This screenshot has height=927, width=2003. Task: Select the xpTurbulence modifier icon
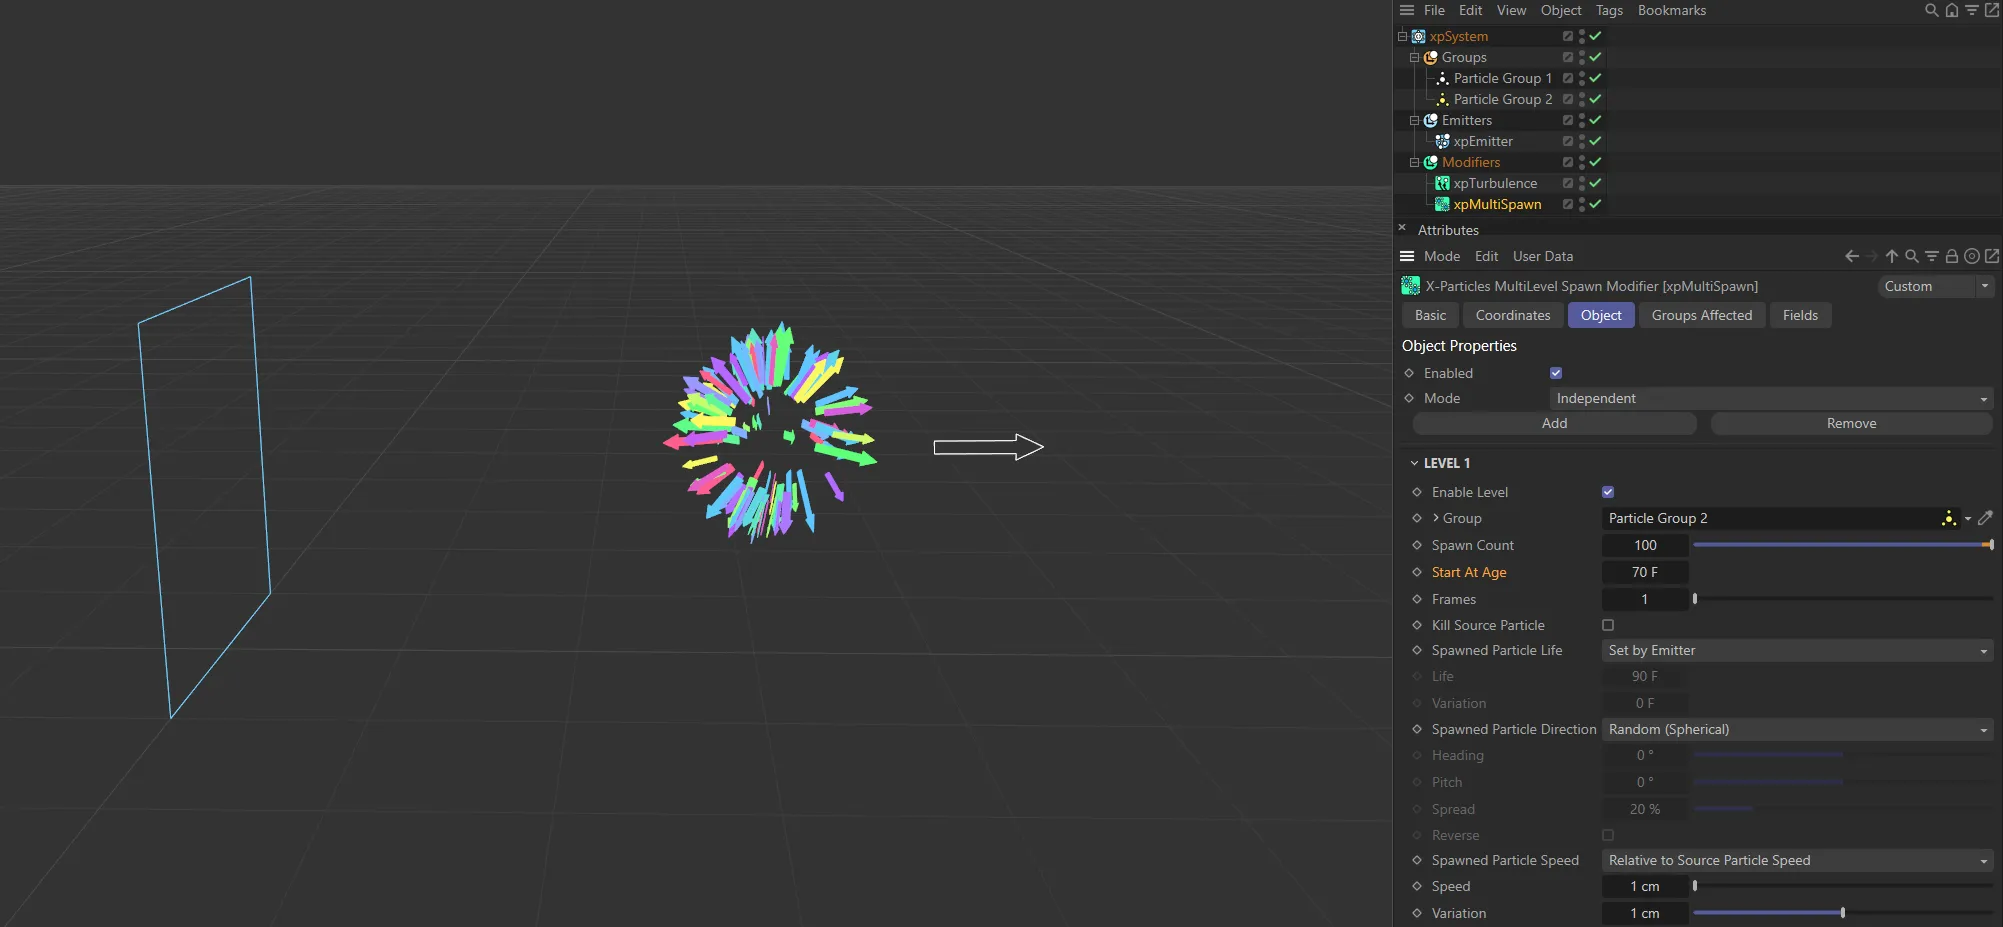pos(1442,183)
